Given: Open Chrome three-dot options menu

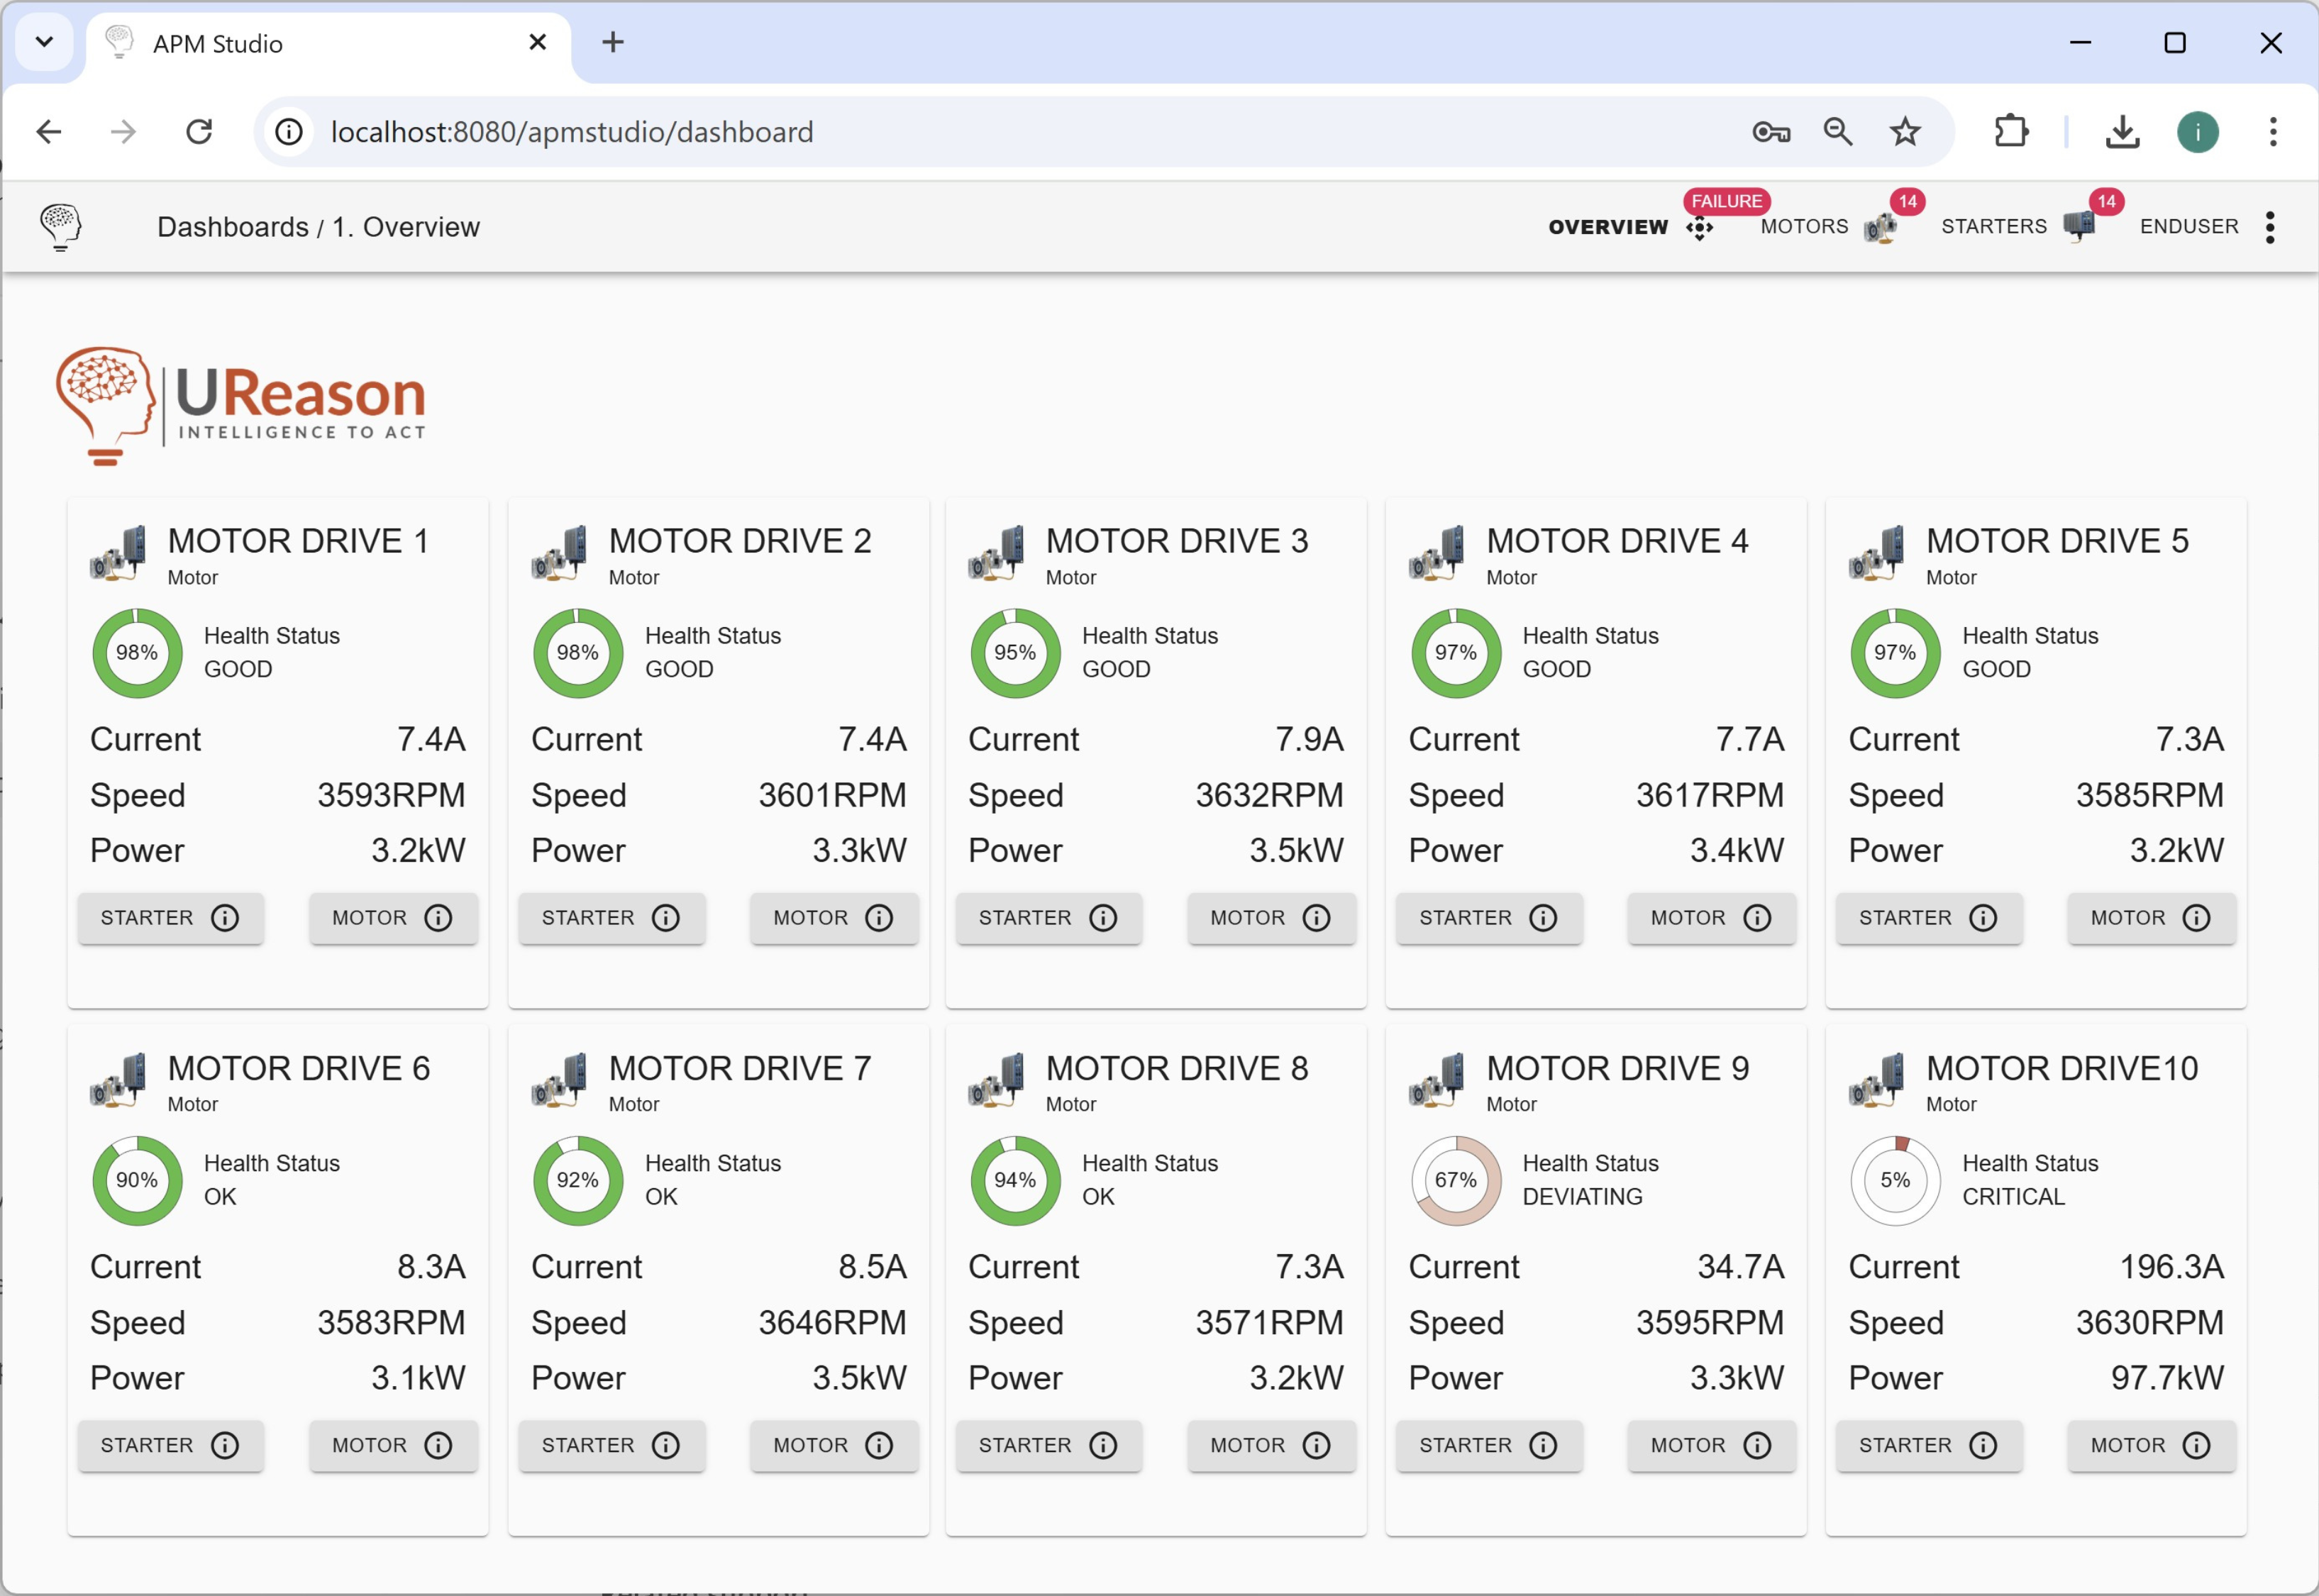Looking at the screenshot, I should [x=2272, y=132].
